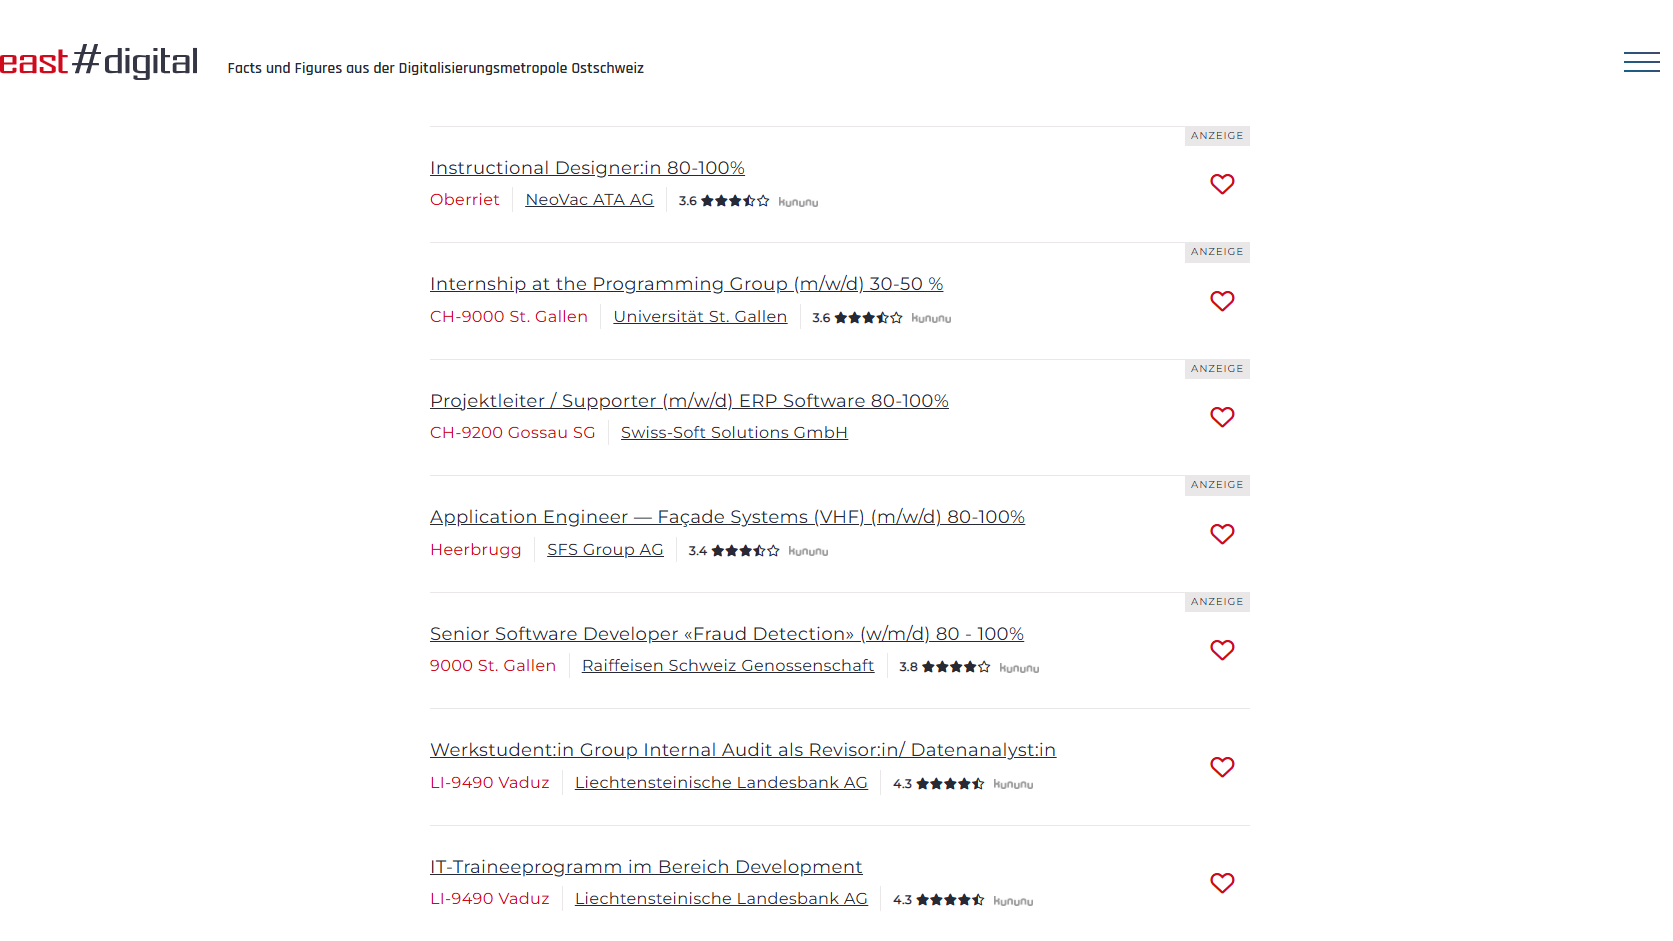Screen dimensions: 1673x941
Task: Open the SFS Group AG company link
Action: tap(605, 549)
